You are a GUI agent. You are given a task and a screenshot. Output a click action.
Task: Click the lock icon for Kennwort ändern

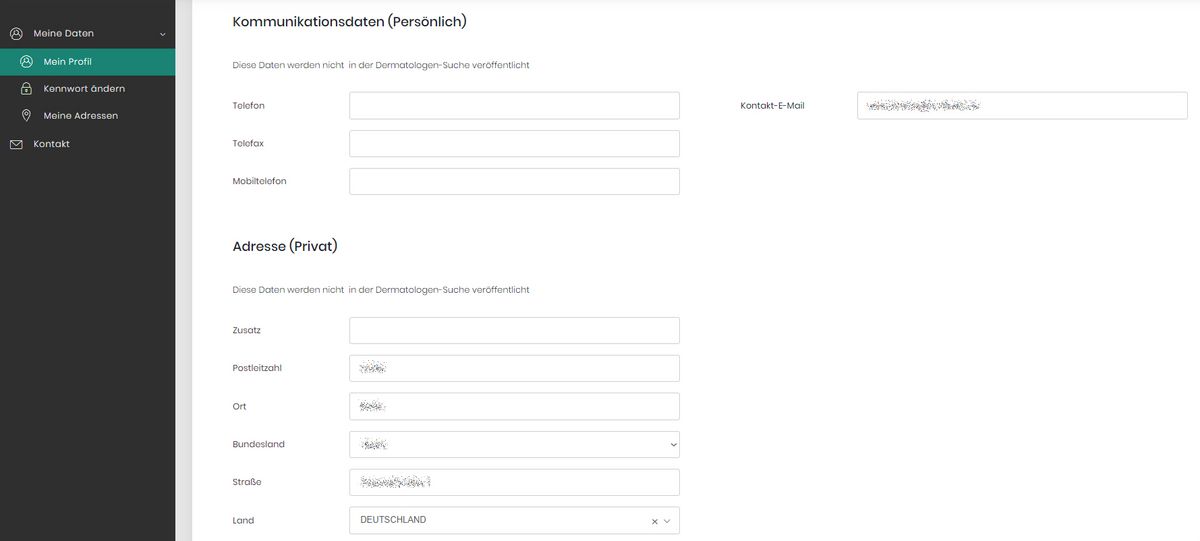(x=26, y=89)
